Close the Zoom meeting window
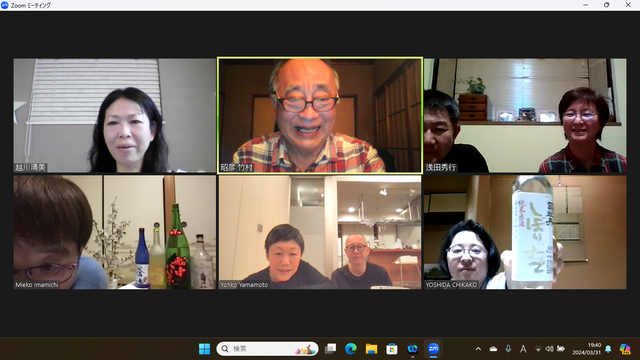Screen dimensions: 640x360 click(628, 5)
